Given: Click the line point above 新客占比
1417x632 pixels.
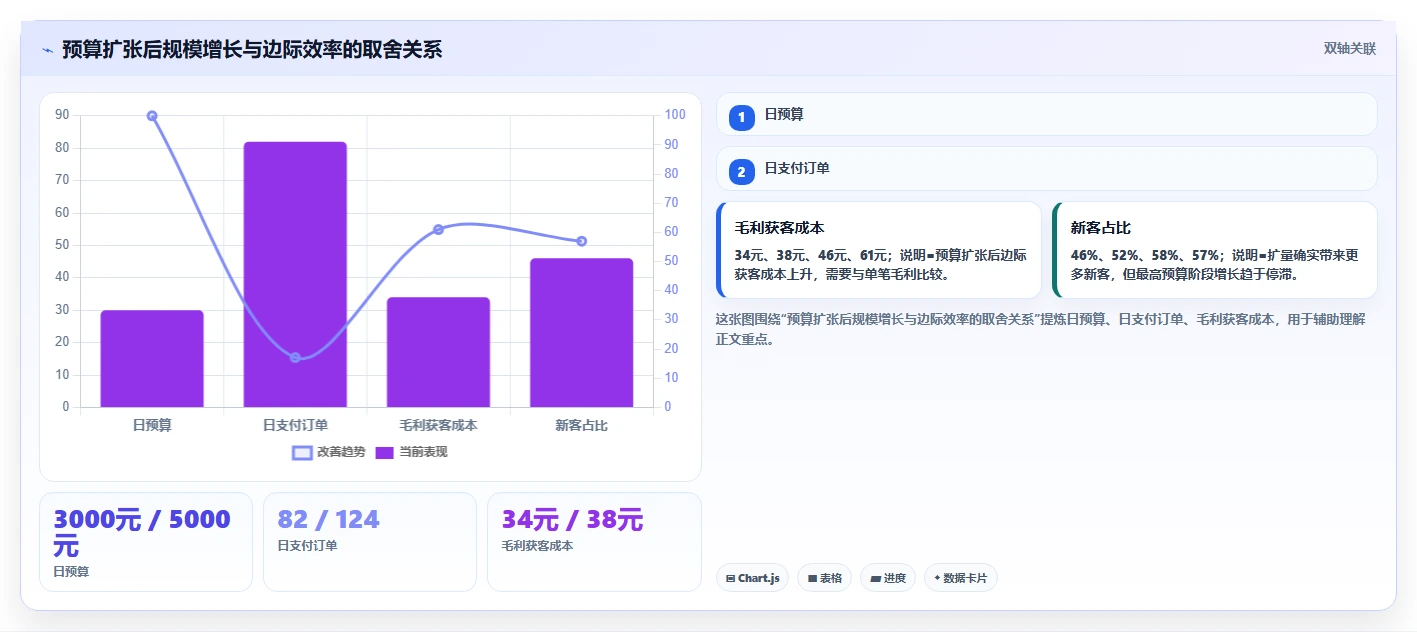Looking at the screenshot, I should 582,241.
